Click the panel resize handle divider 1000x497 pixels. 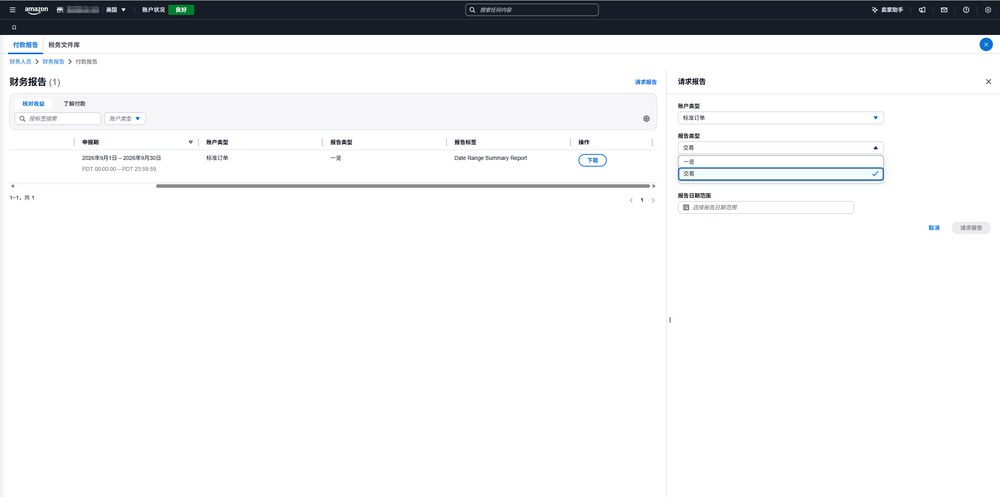pyautogui.click(x=670, y=320)
